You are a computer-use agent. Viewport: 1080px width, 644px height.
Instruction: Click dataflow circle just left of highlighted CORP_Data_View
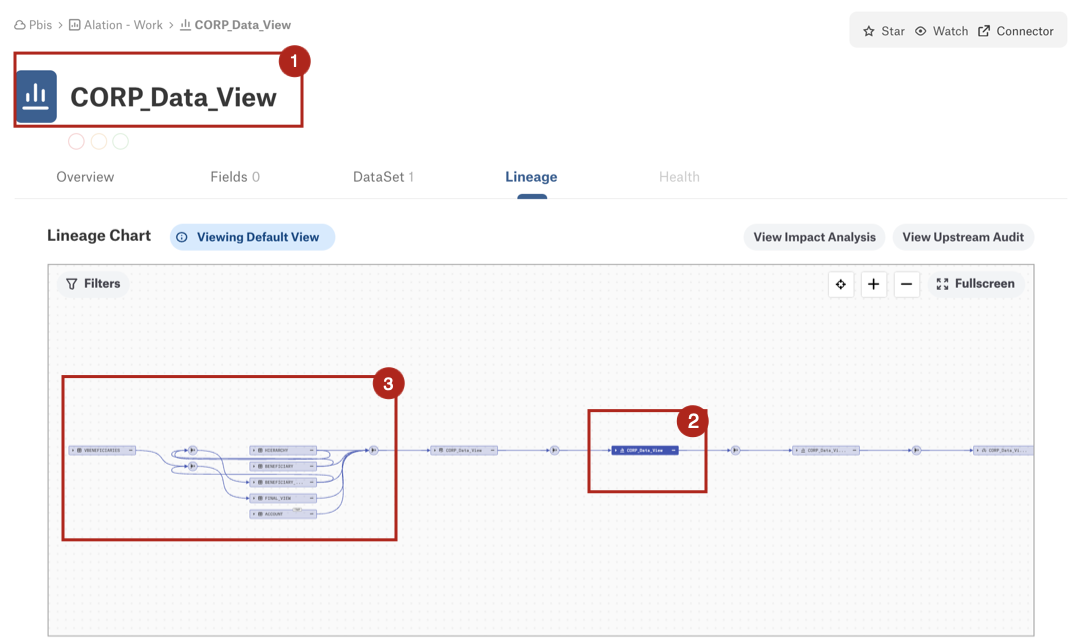554,450
